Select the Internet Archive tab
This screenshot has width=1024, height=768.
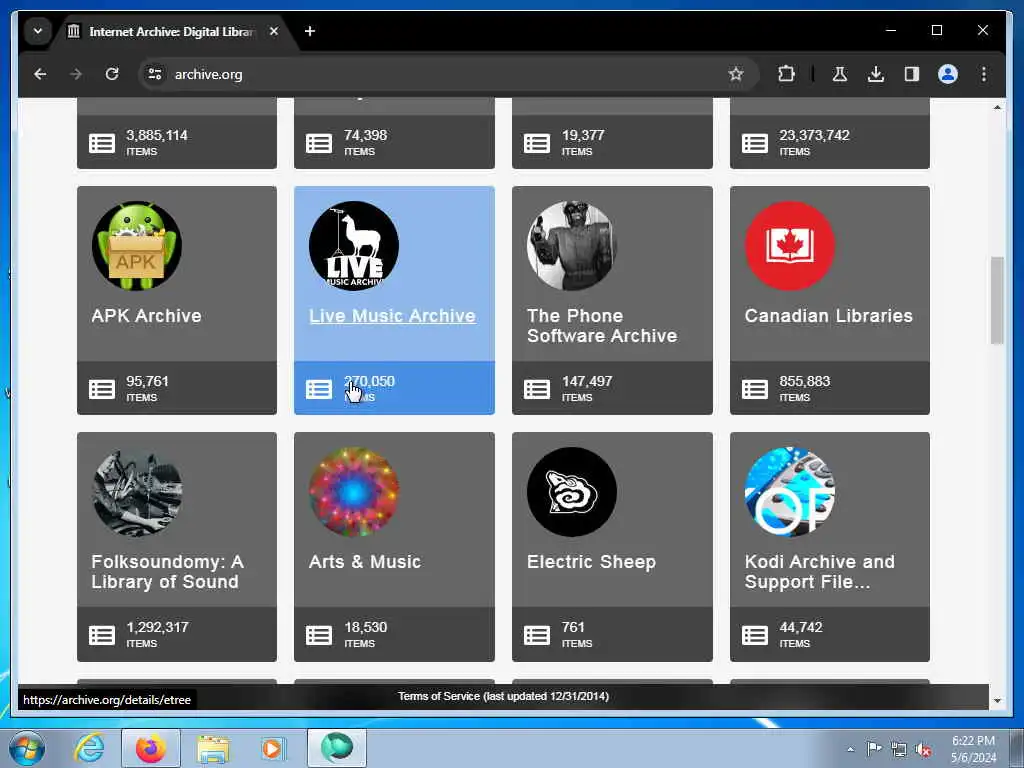(x=171, y=31)
